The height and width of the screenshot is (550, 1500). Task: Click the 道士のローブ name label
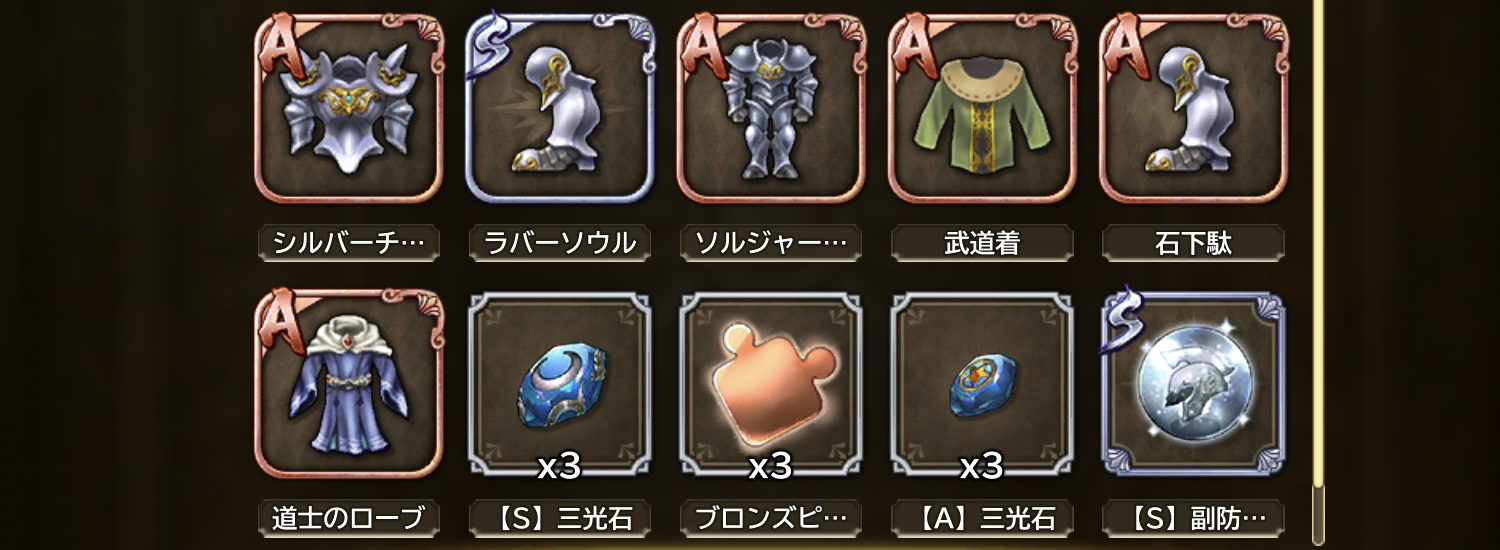pos(348,518)
